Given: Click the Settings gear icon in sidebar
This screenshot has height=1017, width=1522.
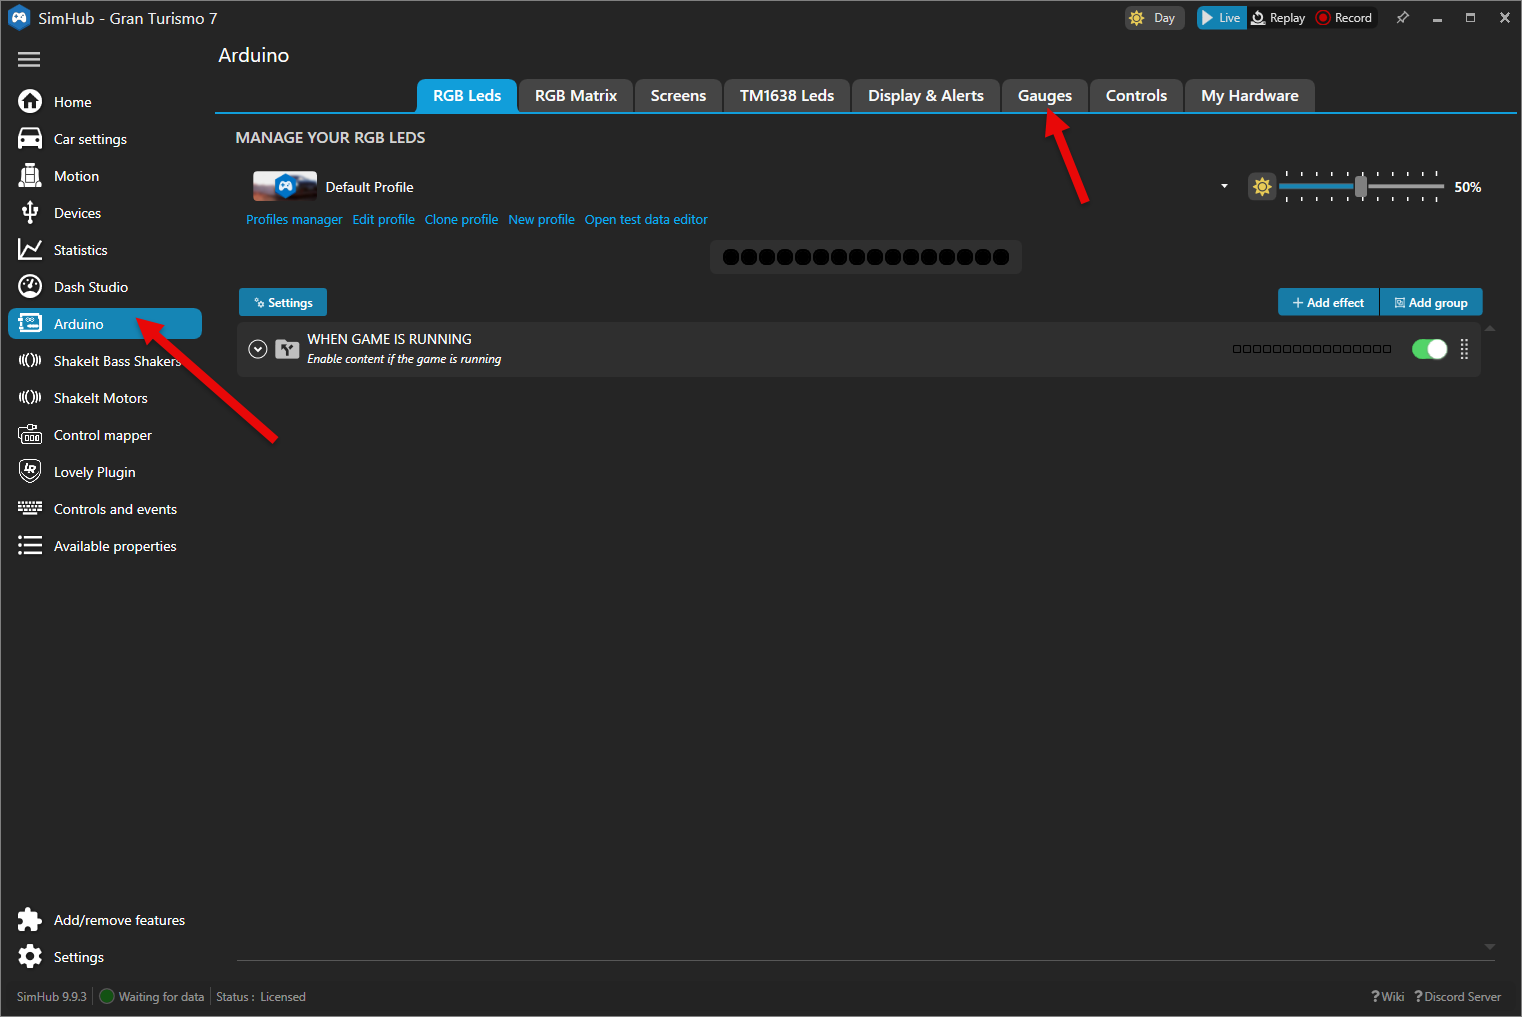Looking at the screenshot, I should [30, 956].
